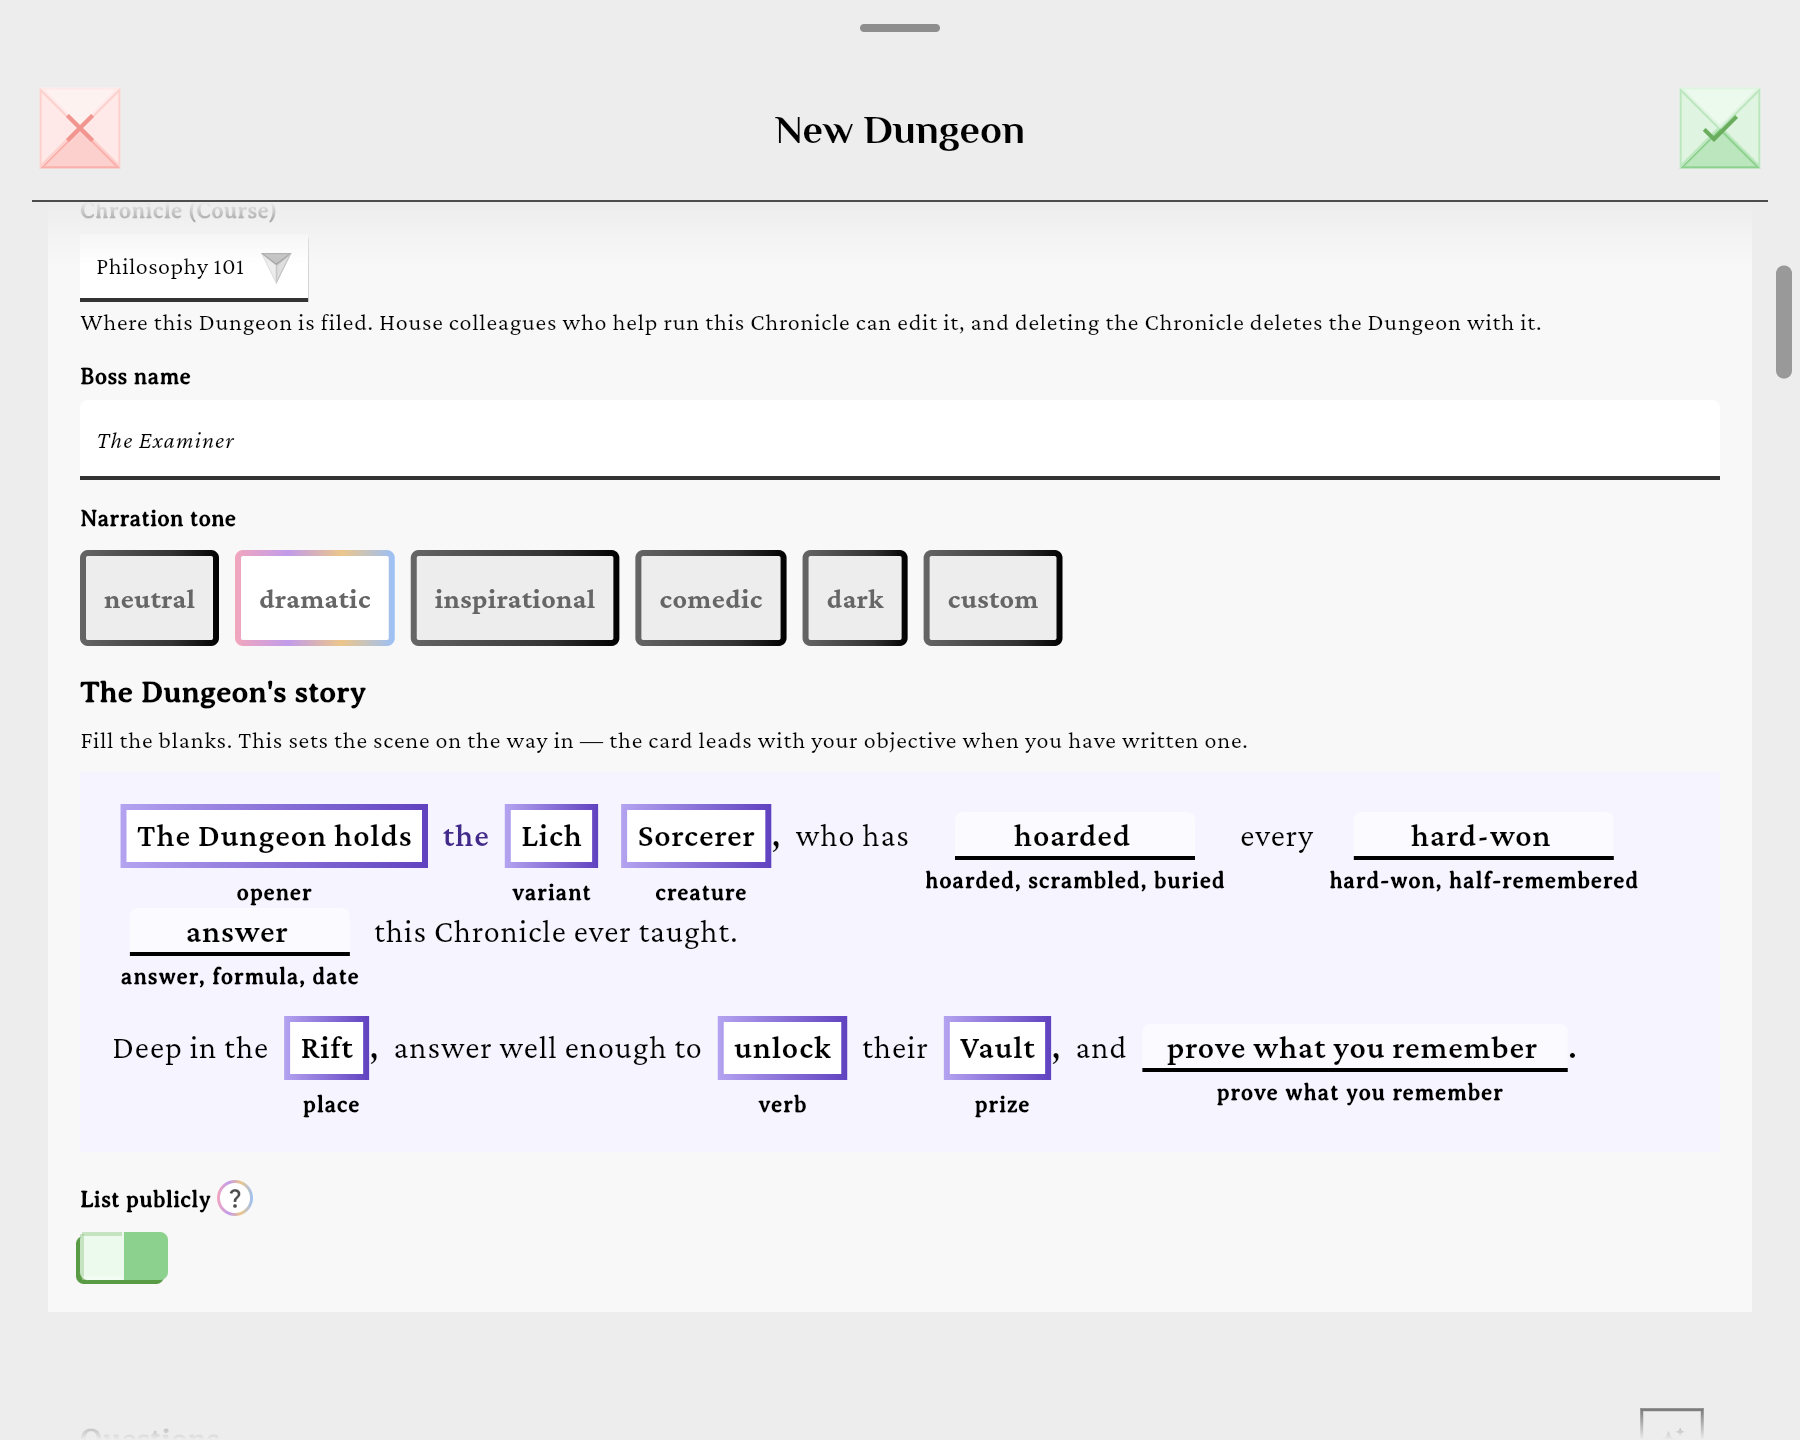Open the place choice 'Rift'
Screen dimensions: 1800x1440
(x=327, y=1048)
